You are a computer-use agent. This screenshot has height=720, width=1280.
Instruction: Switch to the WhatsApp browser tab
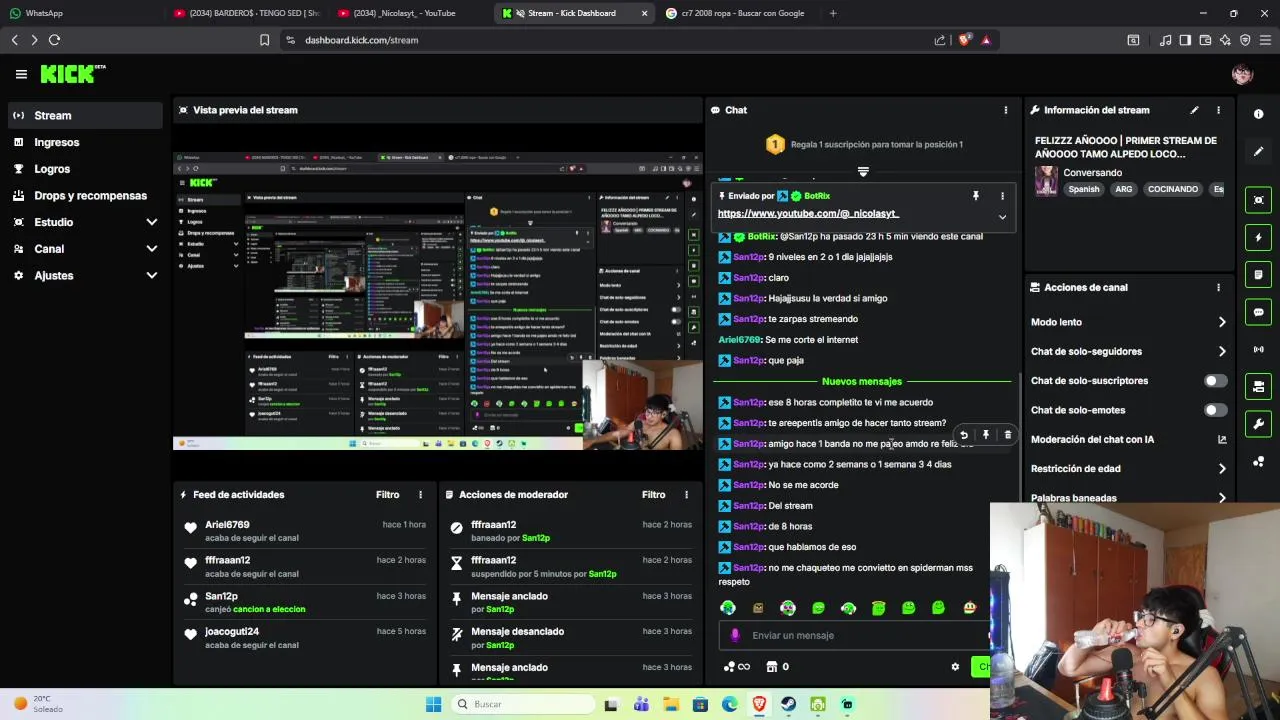[80, 13]
